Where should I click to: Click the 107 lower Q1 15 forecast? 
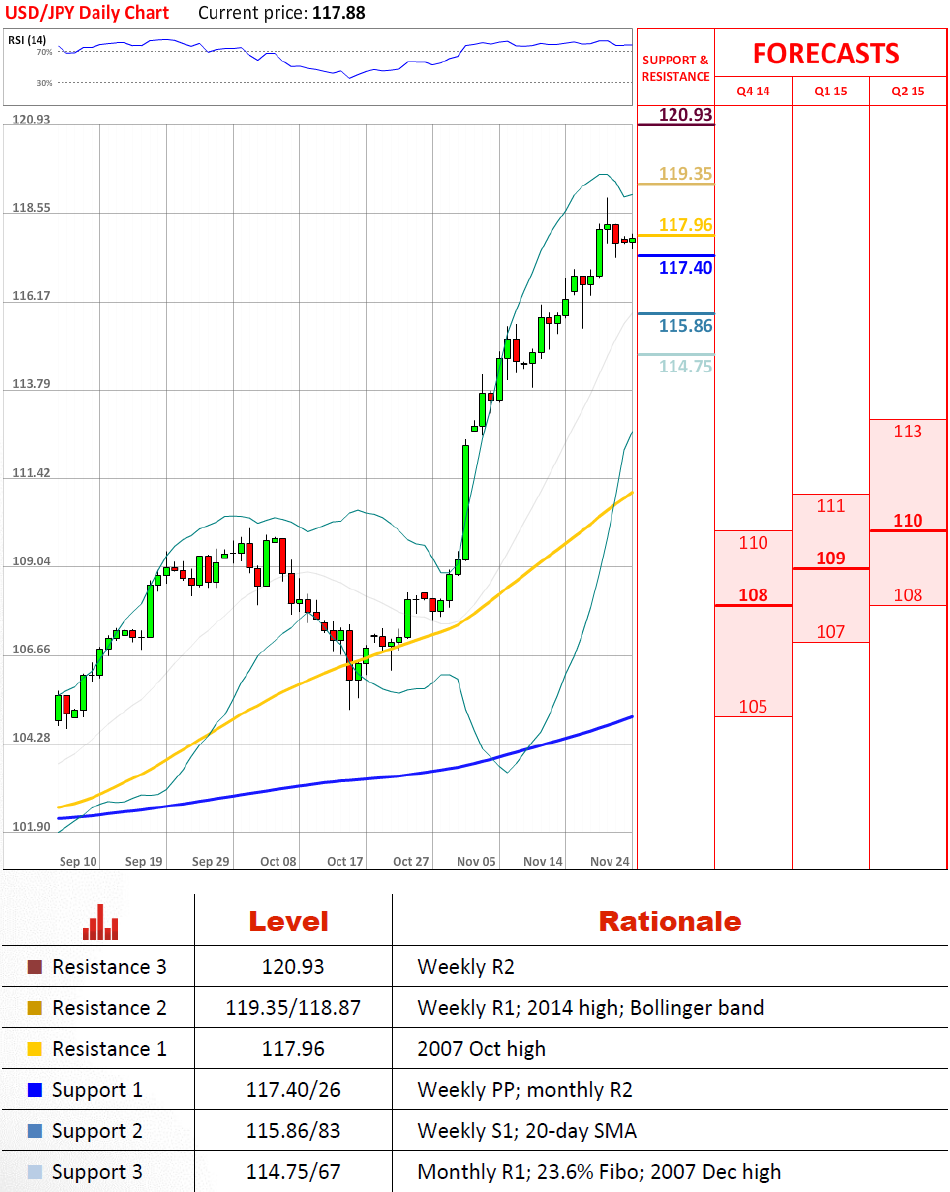831,632
